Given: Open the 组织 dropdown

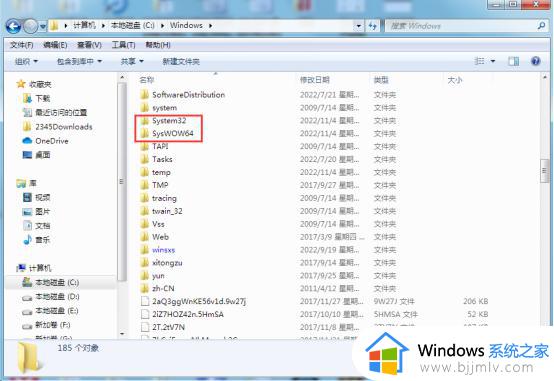Looking at the screenshot, I should 26,61.
